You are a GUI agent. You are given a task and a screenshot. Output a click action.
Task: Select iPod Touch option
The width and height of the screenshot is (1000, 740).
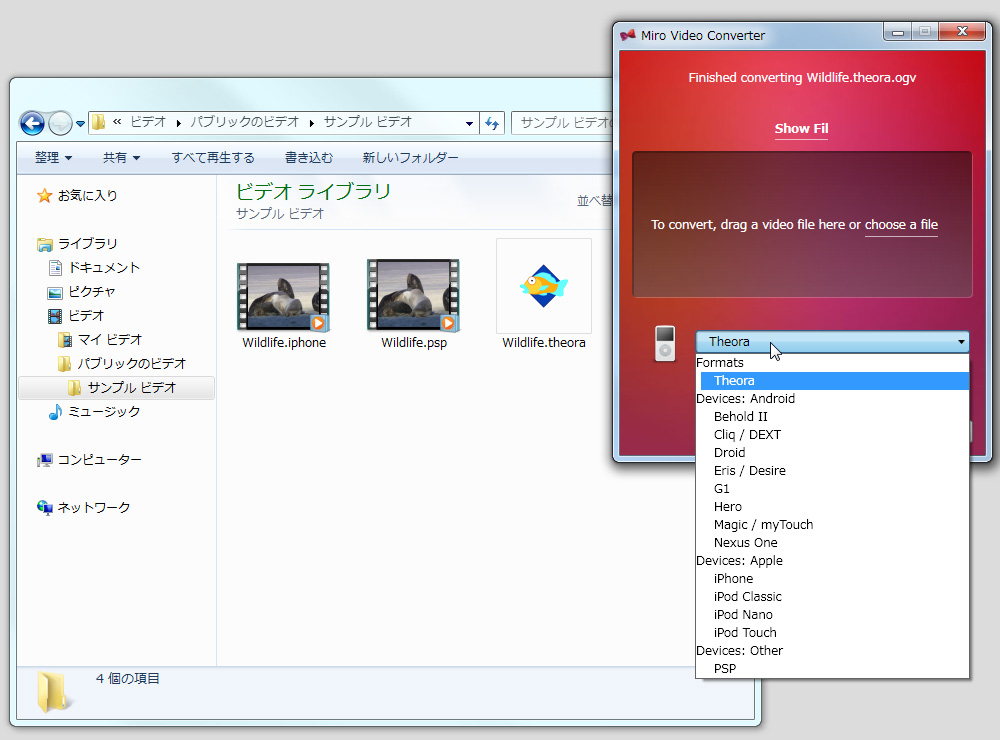834,633
